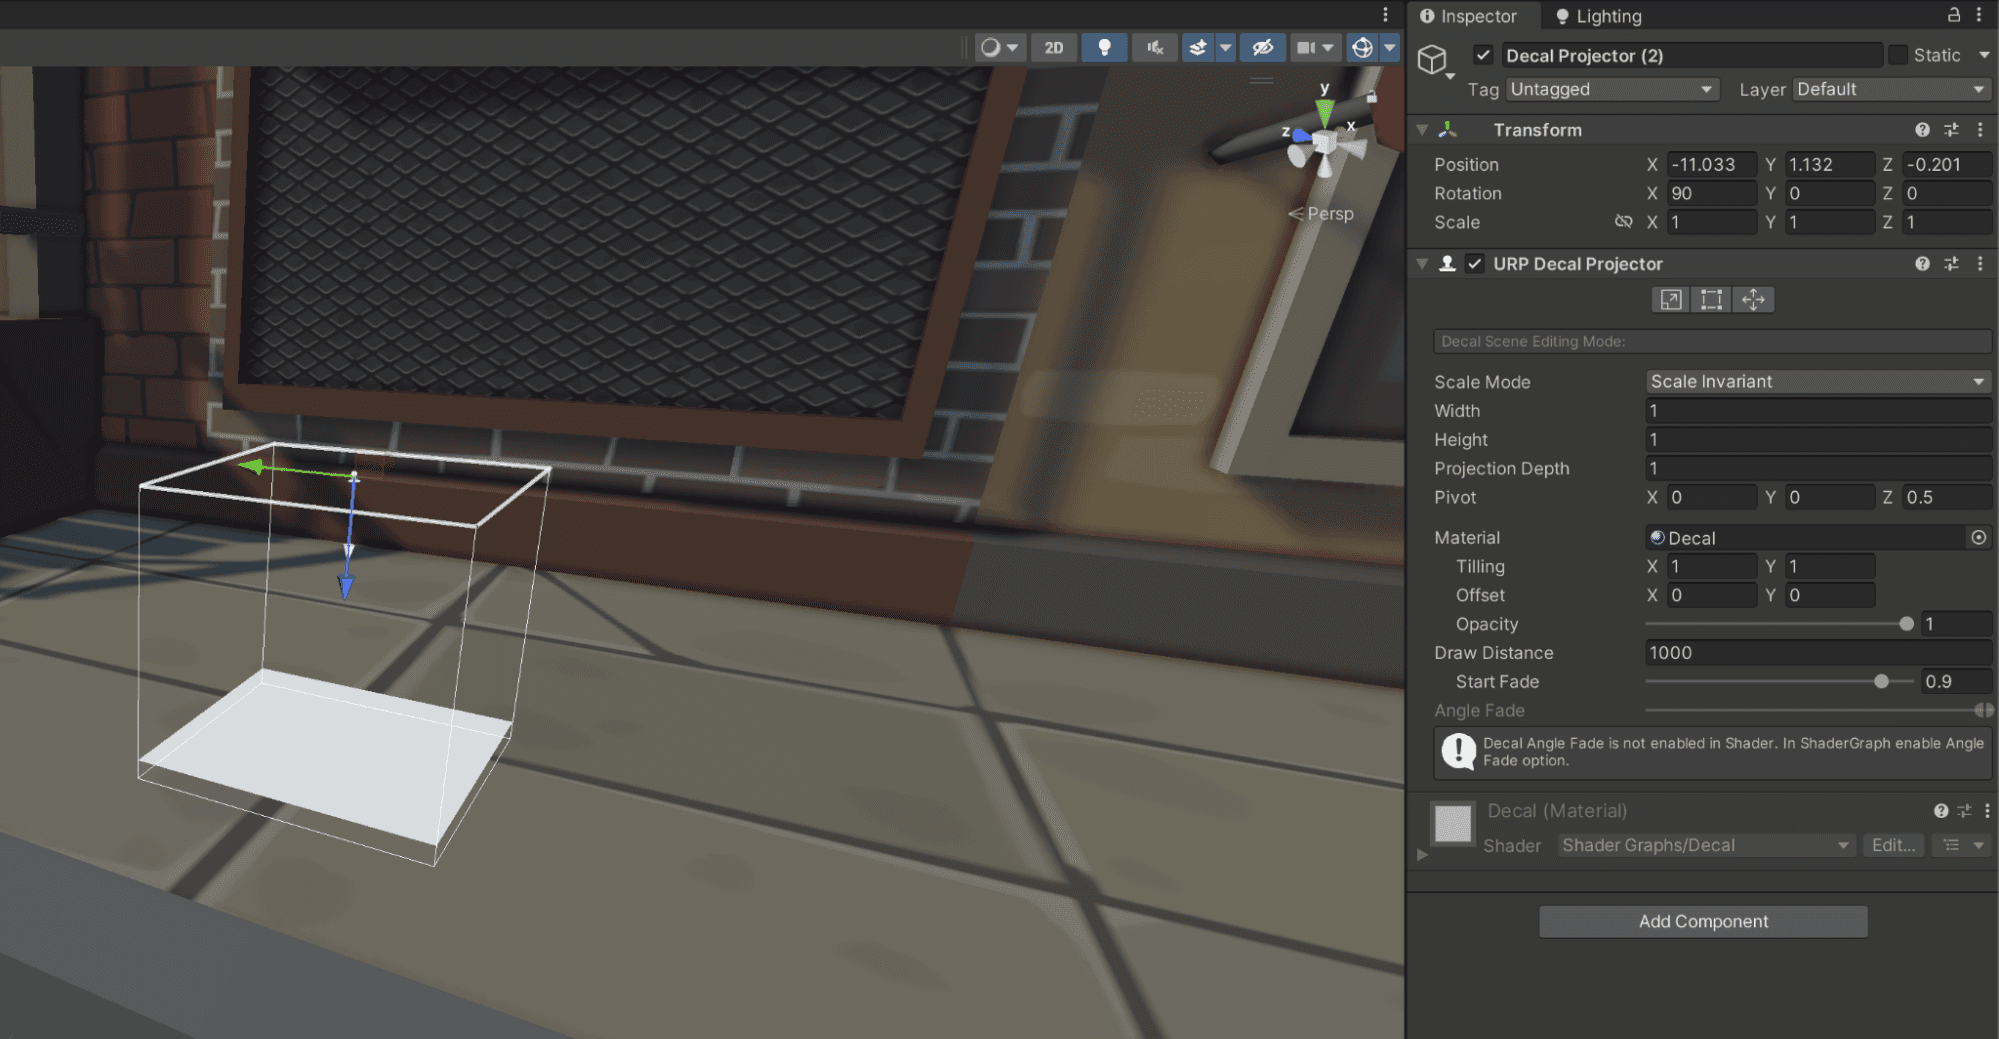Select the decal crop edit mode tool
Viewport: 1999px width, 1039px height.
(1711, 300)
